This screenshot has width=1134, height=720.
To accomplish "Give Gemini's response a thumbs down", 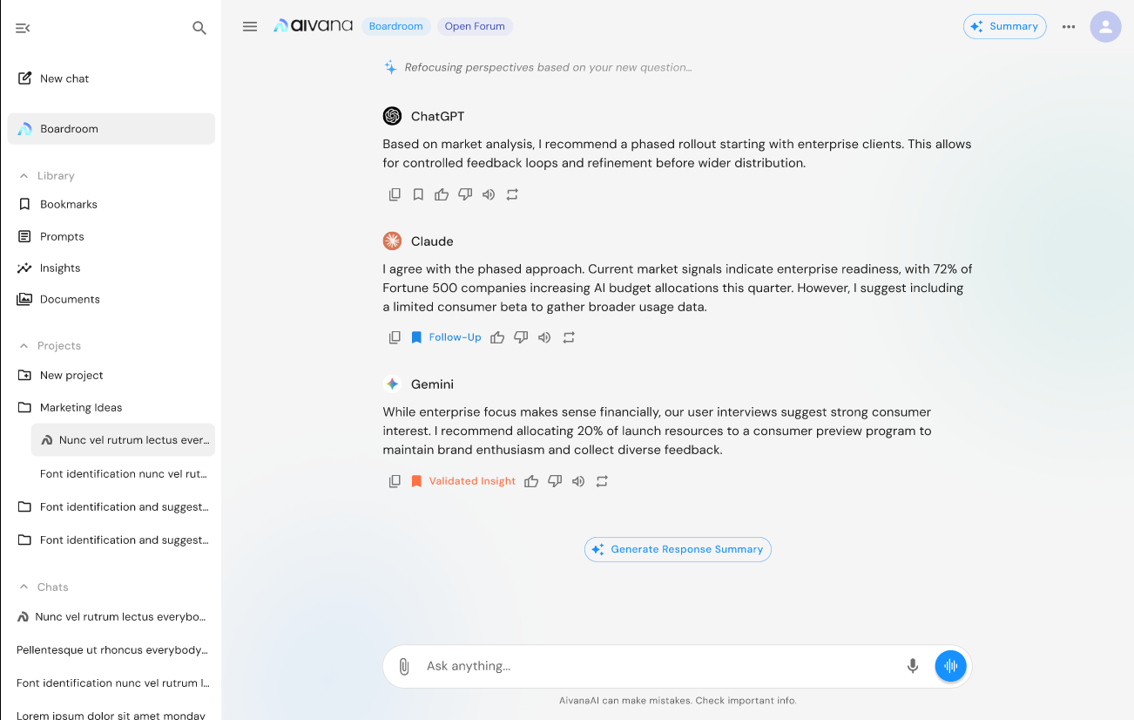I will coord(555,481).
